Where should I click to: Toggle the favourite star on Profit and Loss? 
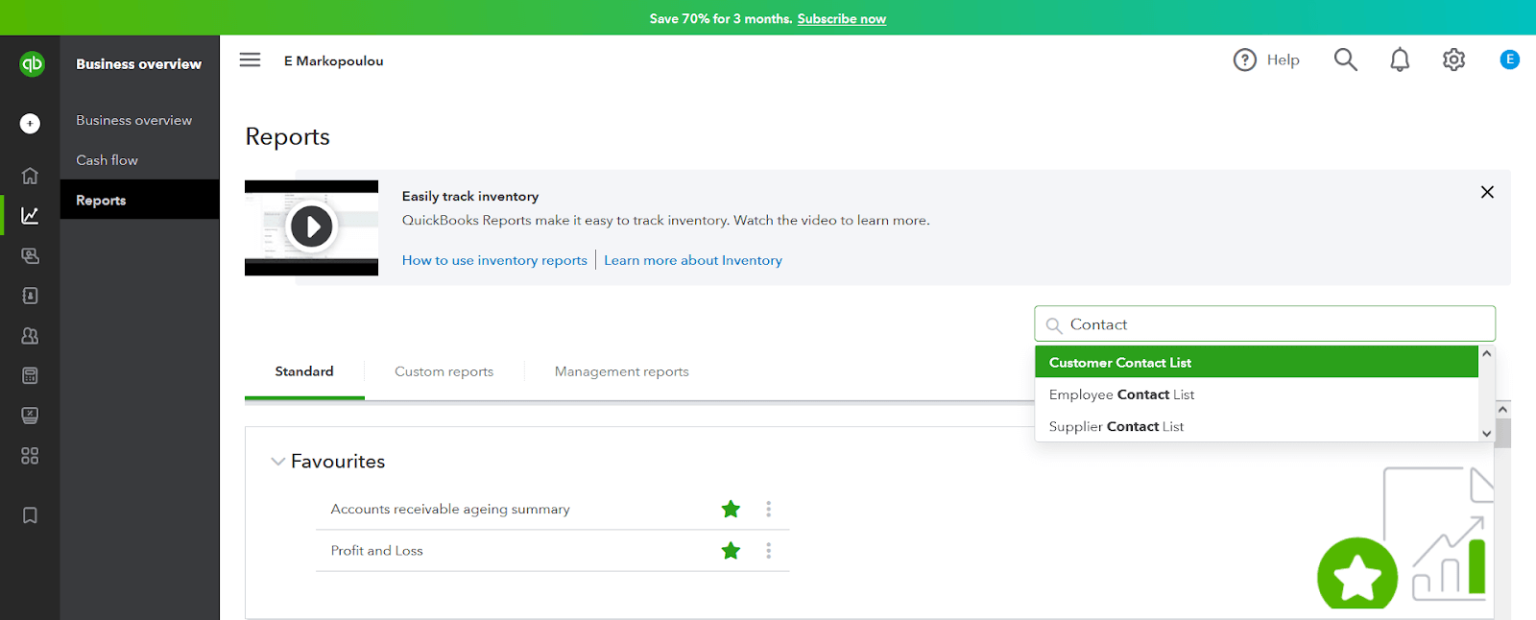pyautogui.click(x=730, y=551)
